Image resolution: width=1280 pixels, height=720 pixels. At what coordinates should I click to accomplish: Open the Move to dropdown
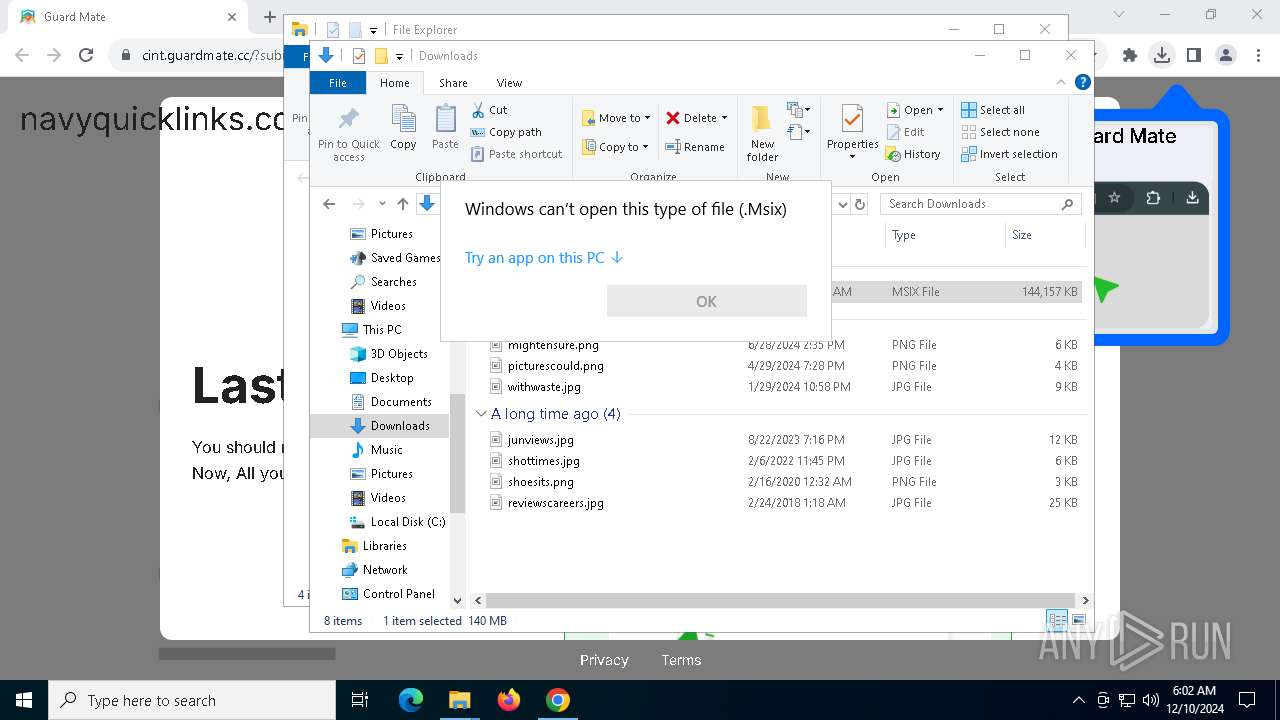616,118
